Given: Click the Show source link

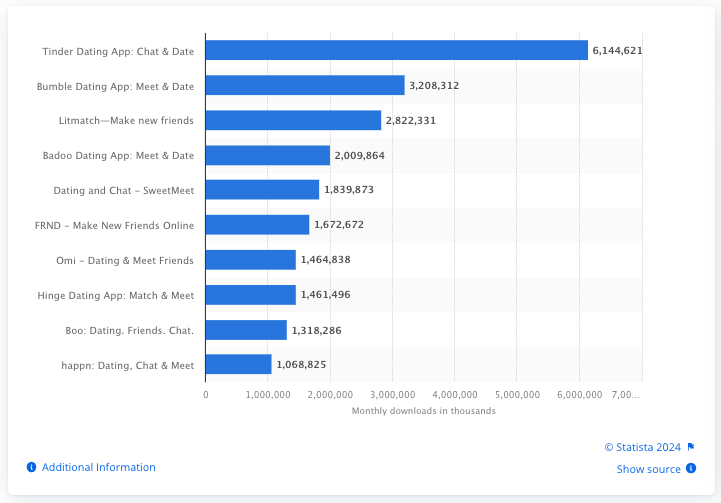Looking at the screenshot, I should pos(648,469).
